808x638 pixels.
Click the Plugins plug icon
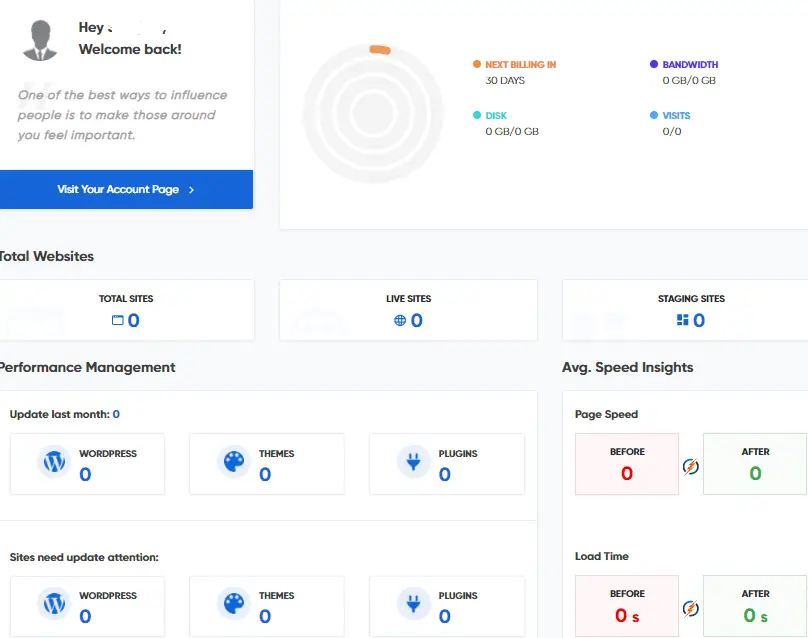(x=413, y=462)
